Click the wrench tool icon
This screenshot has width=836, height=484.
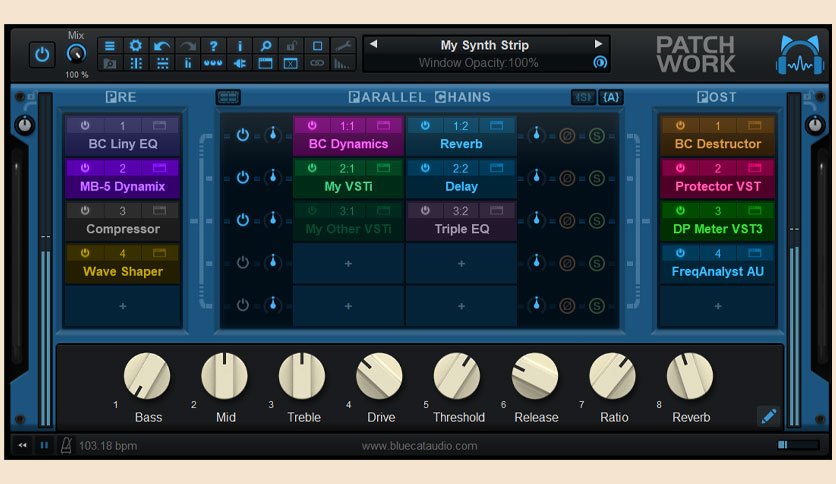pos(343,46)
